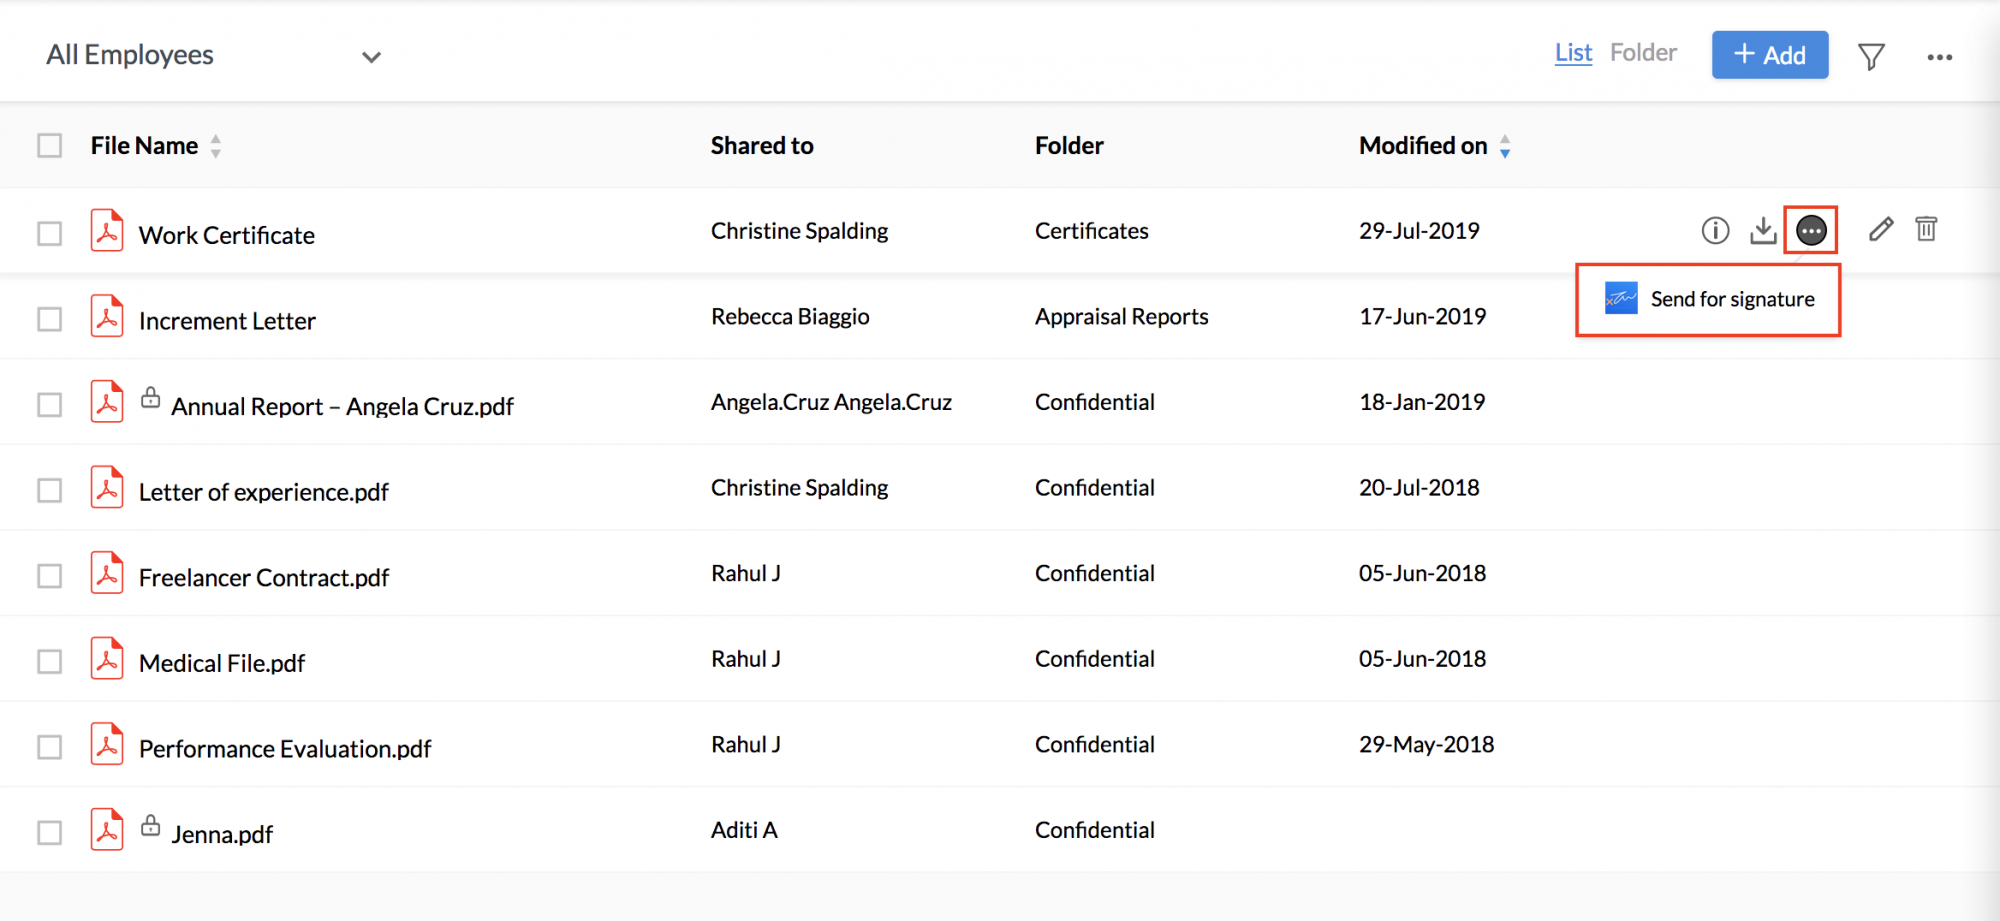
Task: Open info for Work Certificate file
Action: point(1715,231)
